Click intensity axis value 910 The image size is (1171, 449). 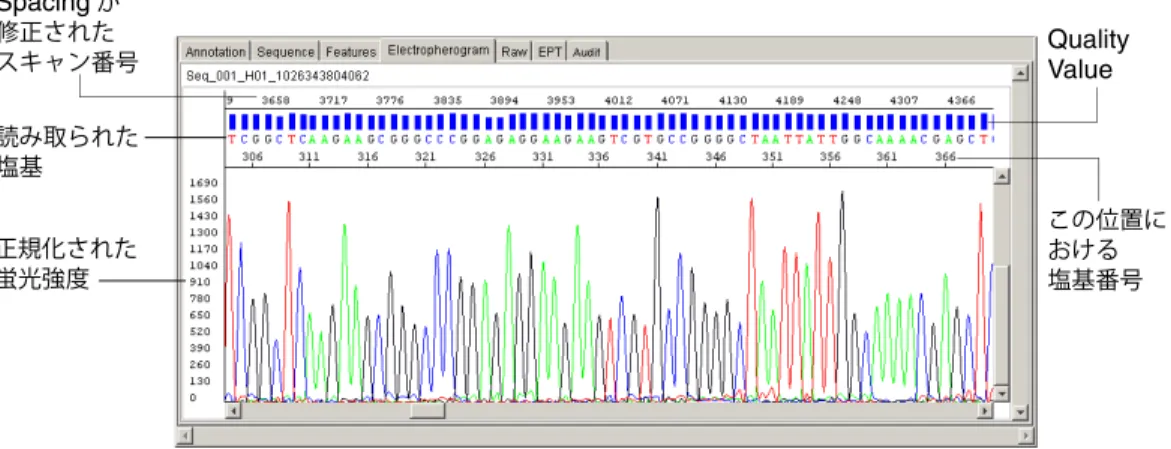pyautogui.click(x=202, y=282)
